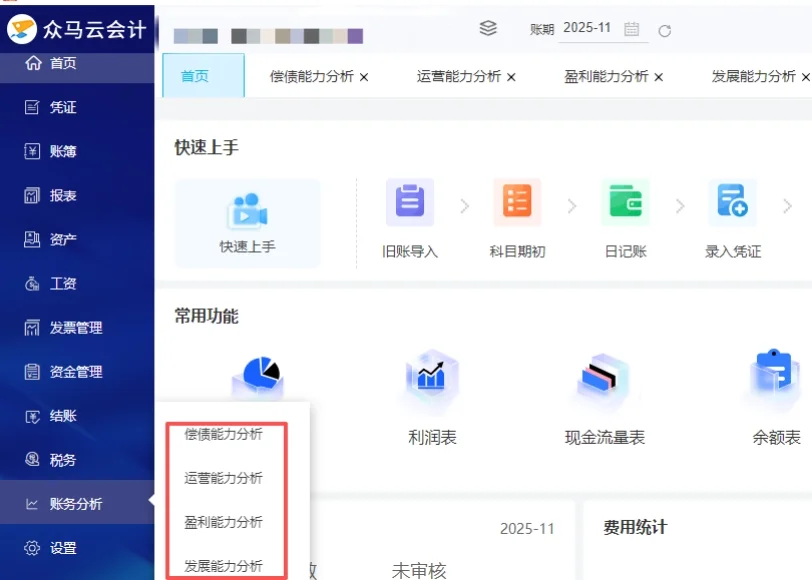Viewport: 812px width, 580px height.
Task: Open the 日记账 green wallet icon
Action: (x=626, y=202)
